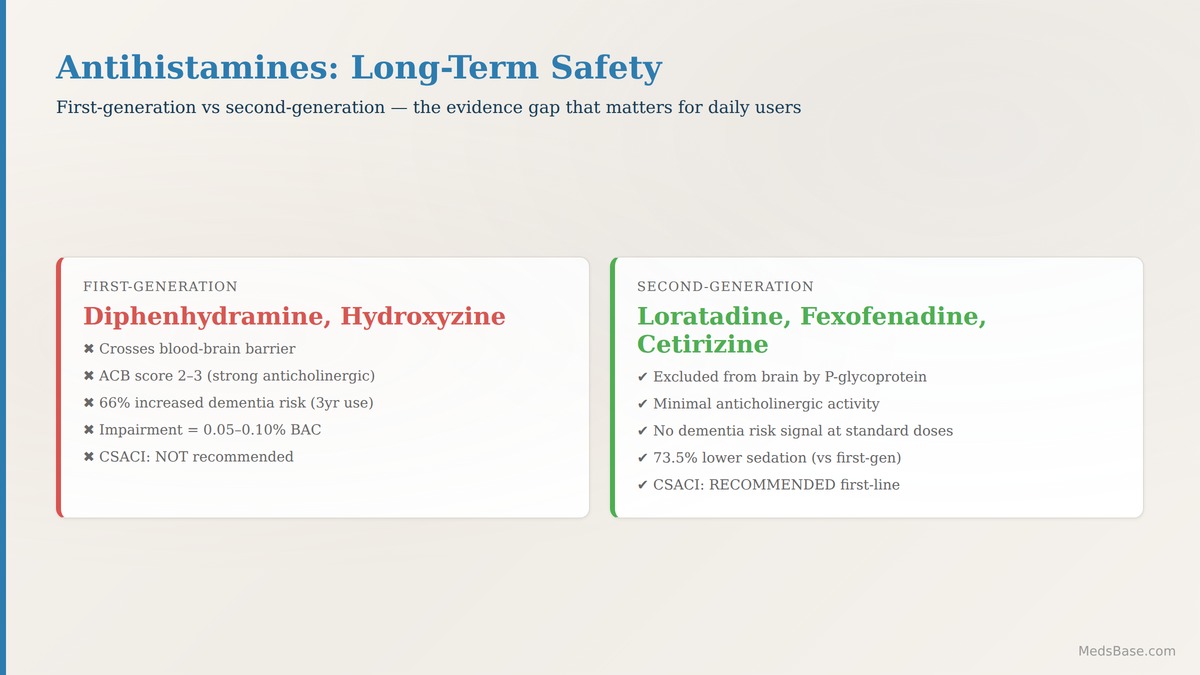Select the 'Antihistamines: Long-Term Safety' title

(x=359, y=68)
